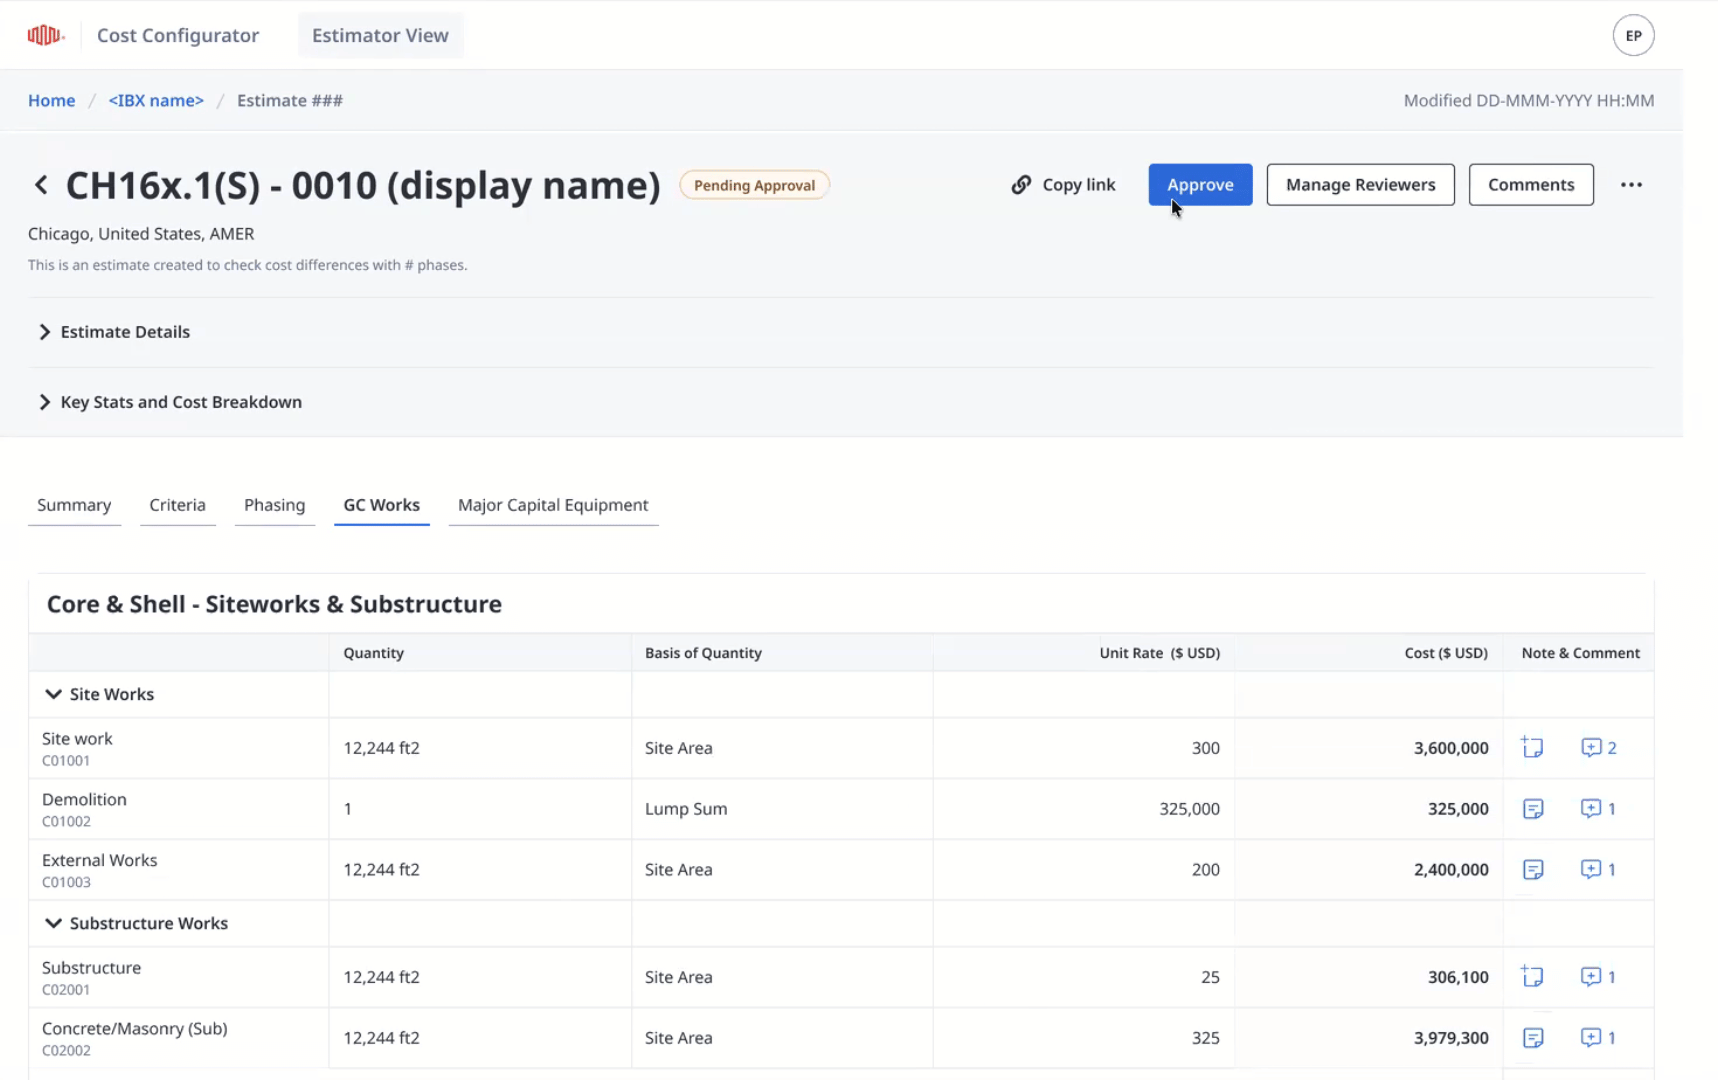
Task: Click the red company logo icon
Action: tap(46, 35)
